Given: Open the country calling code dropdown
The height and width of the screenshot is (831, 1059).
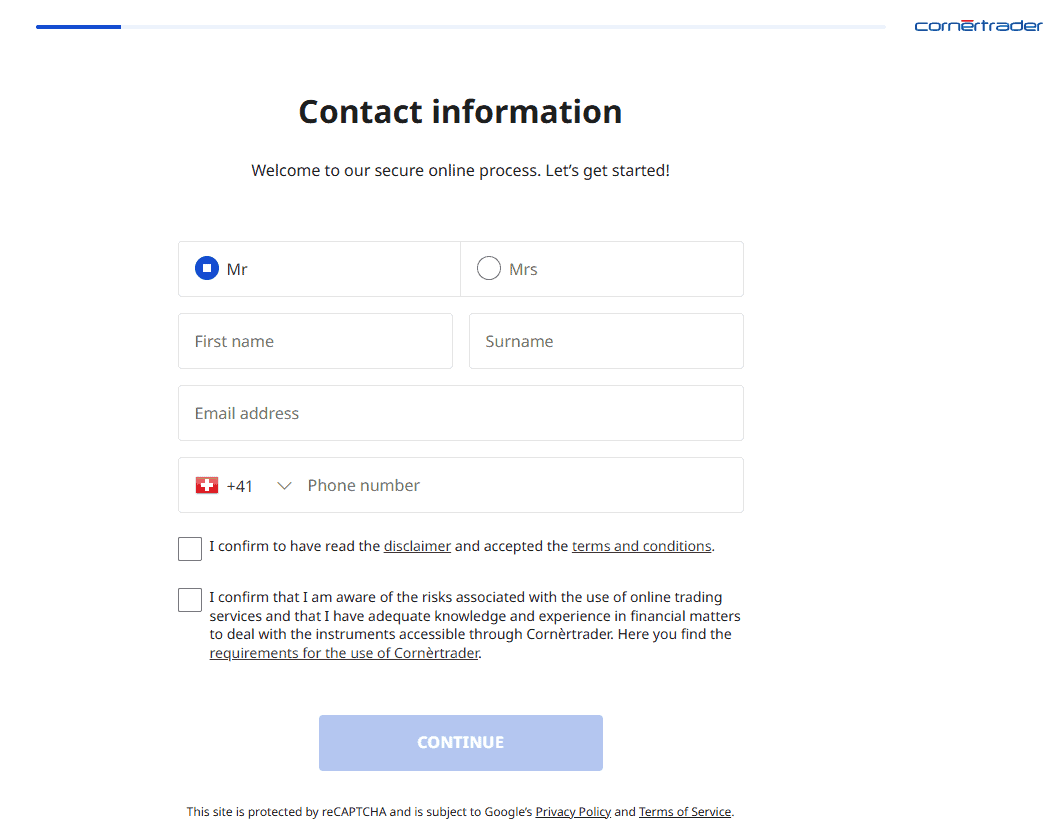Looking at the screenshot, I should click(x=284, y=485).
